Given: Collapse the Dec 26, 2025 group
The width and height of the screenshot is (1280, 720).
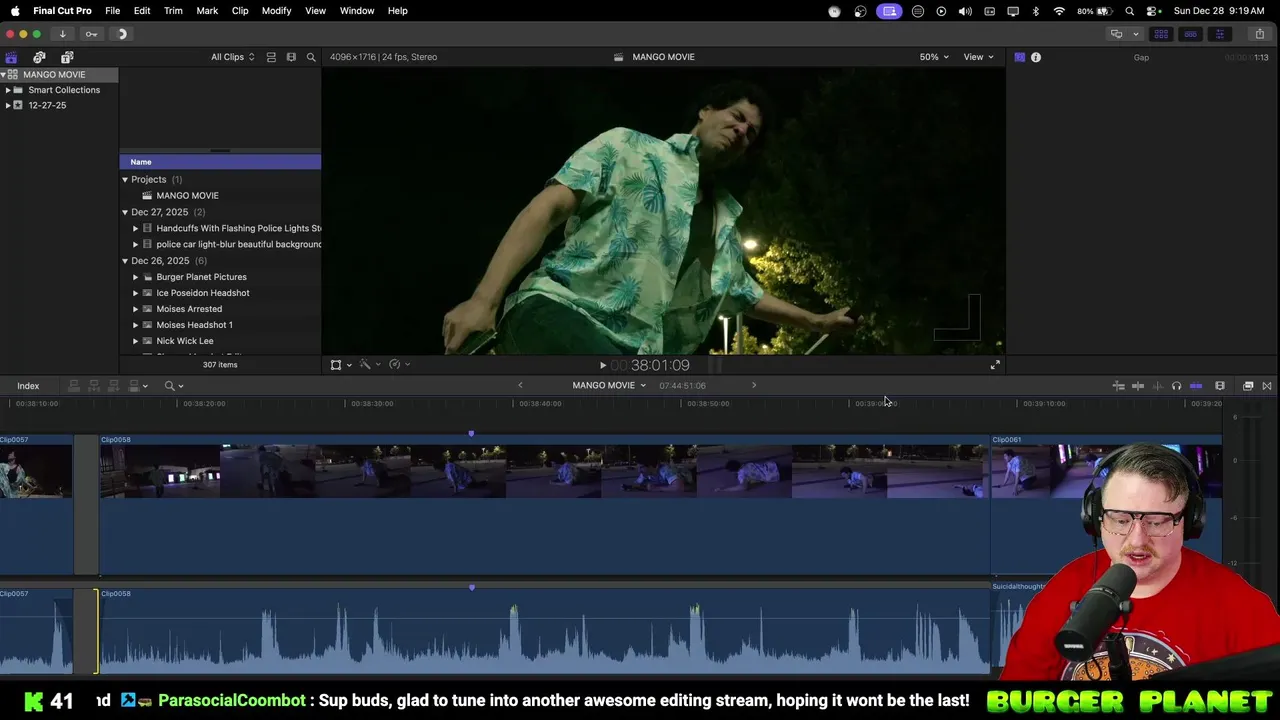Looking at the screenshot, I should point(125,261).
